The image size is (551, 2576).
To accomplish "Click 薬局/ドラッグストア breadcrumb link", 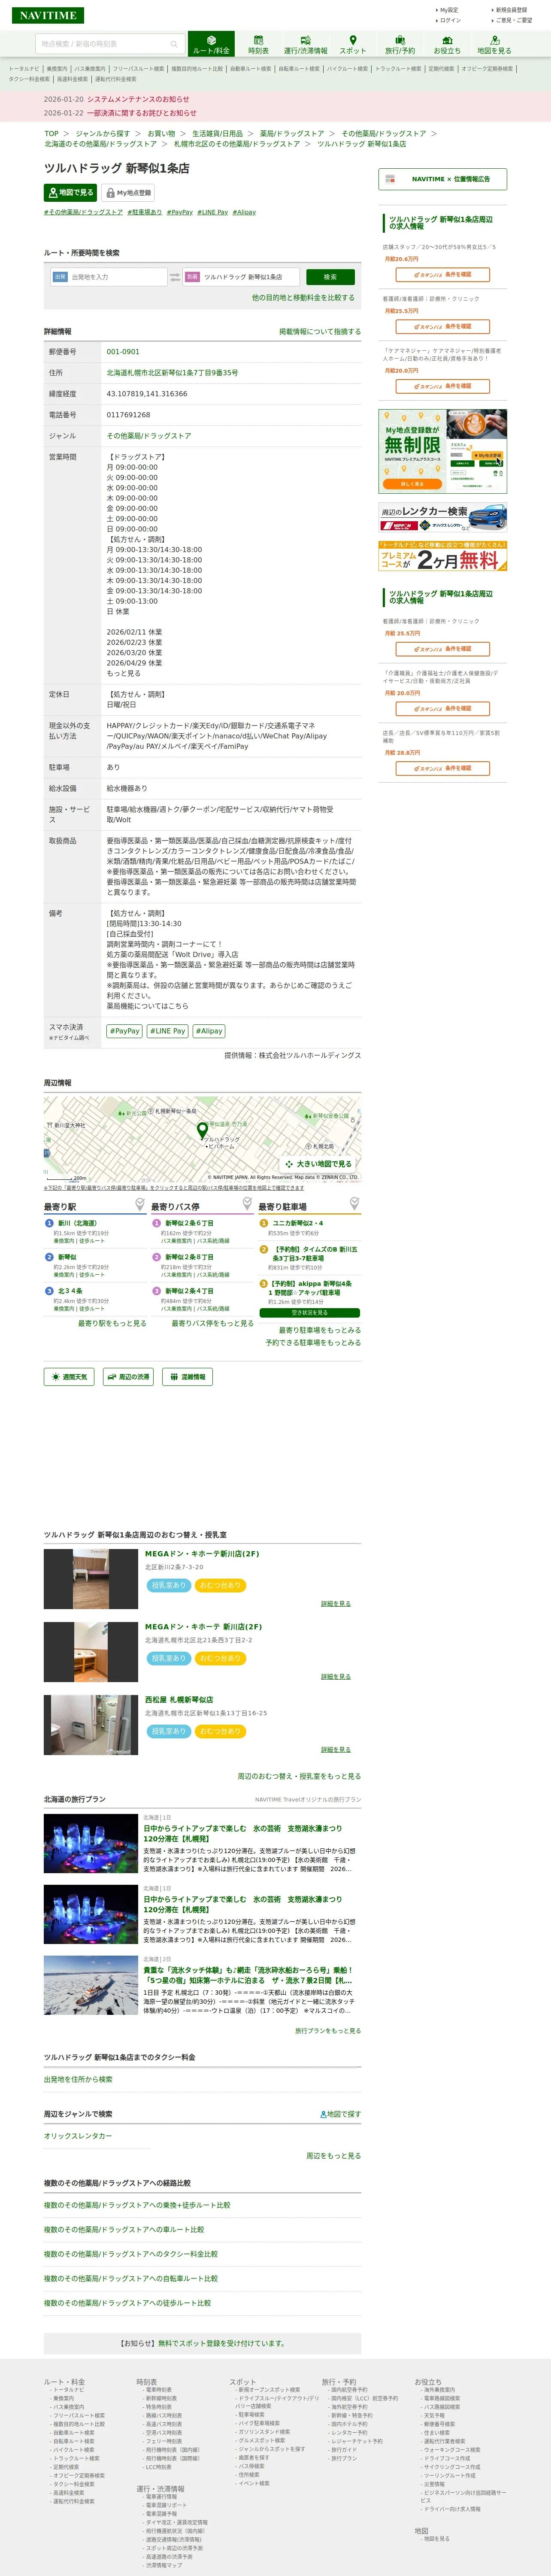I will point(292,133).
